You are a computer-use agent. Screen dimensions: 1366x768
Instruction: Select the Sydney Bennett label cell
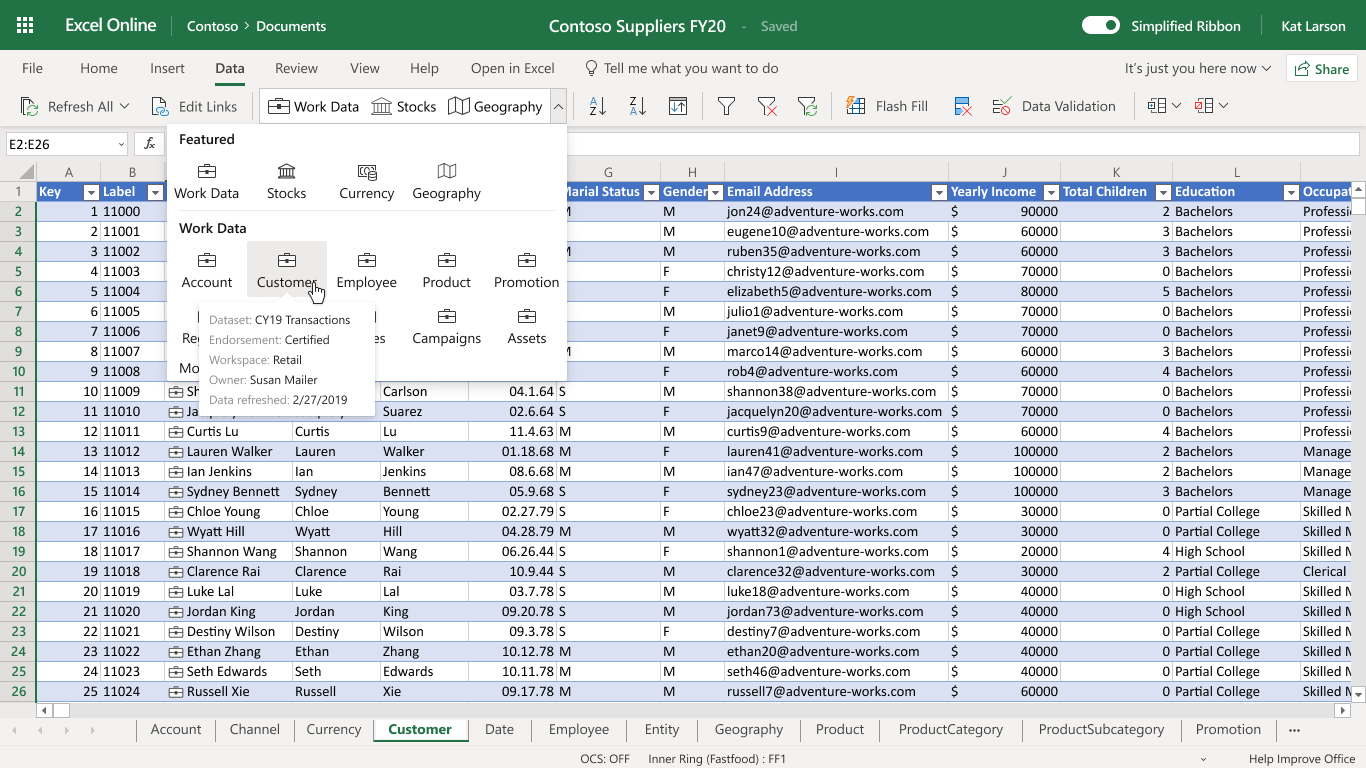(228, 491)
